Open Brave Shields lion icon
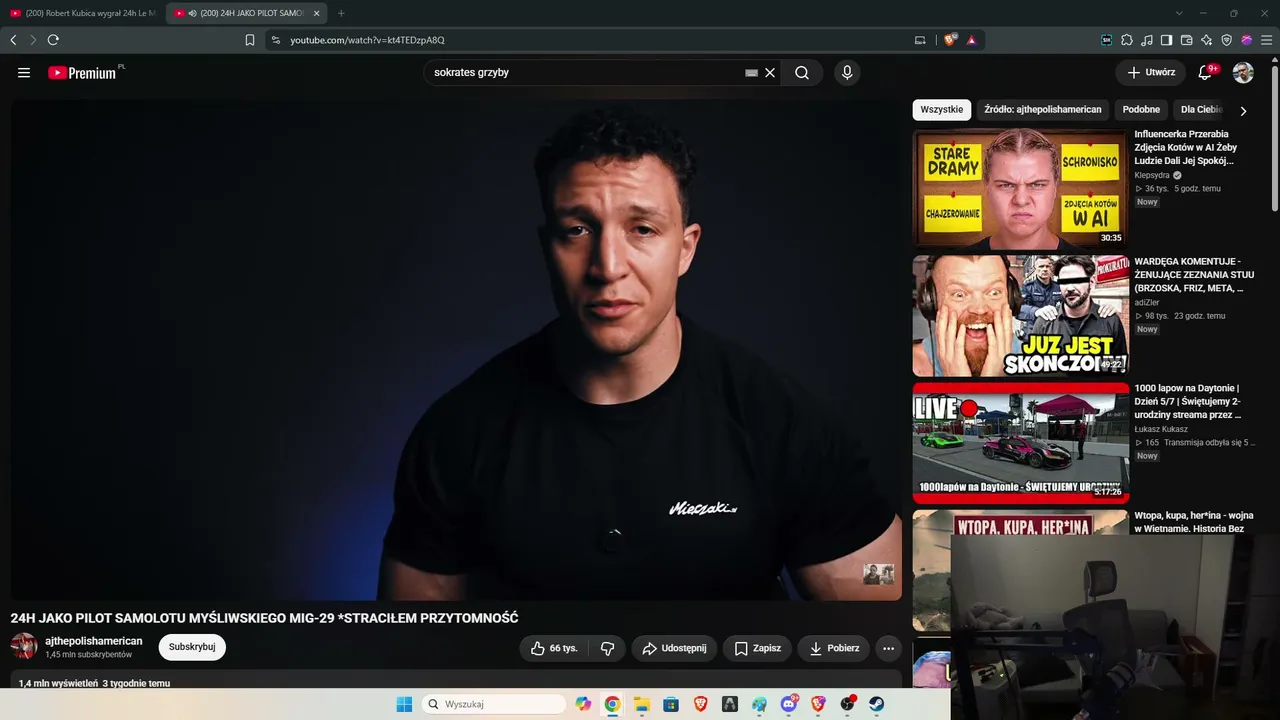Viewport: 1280px width, 720px height. click(950, 40)
